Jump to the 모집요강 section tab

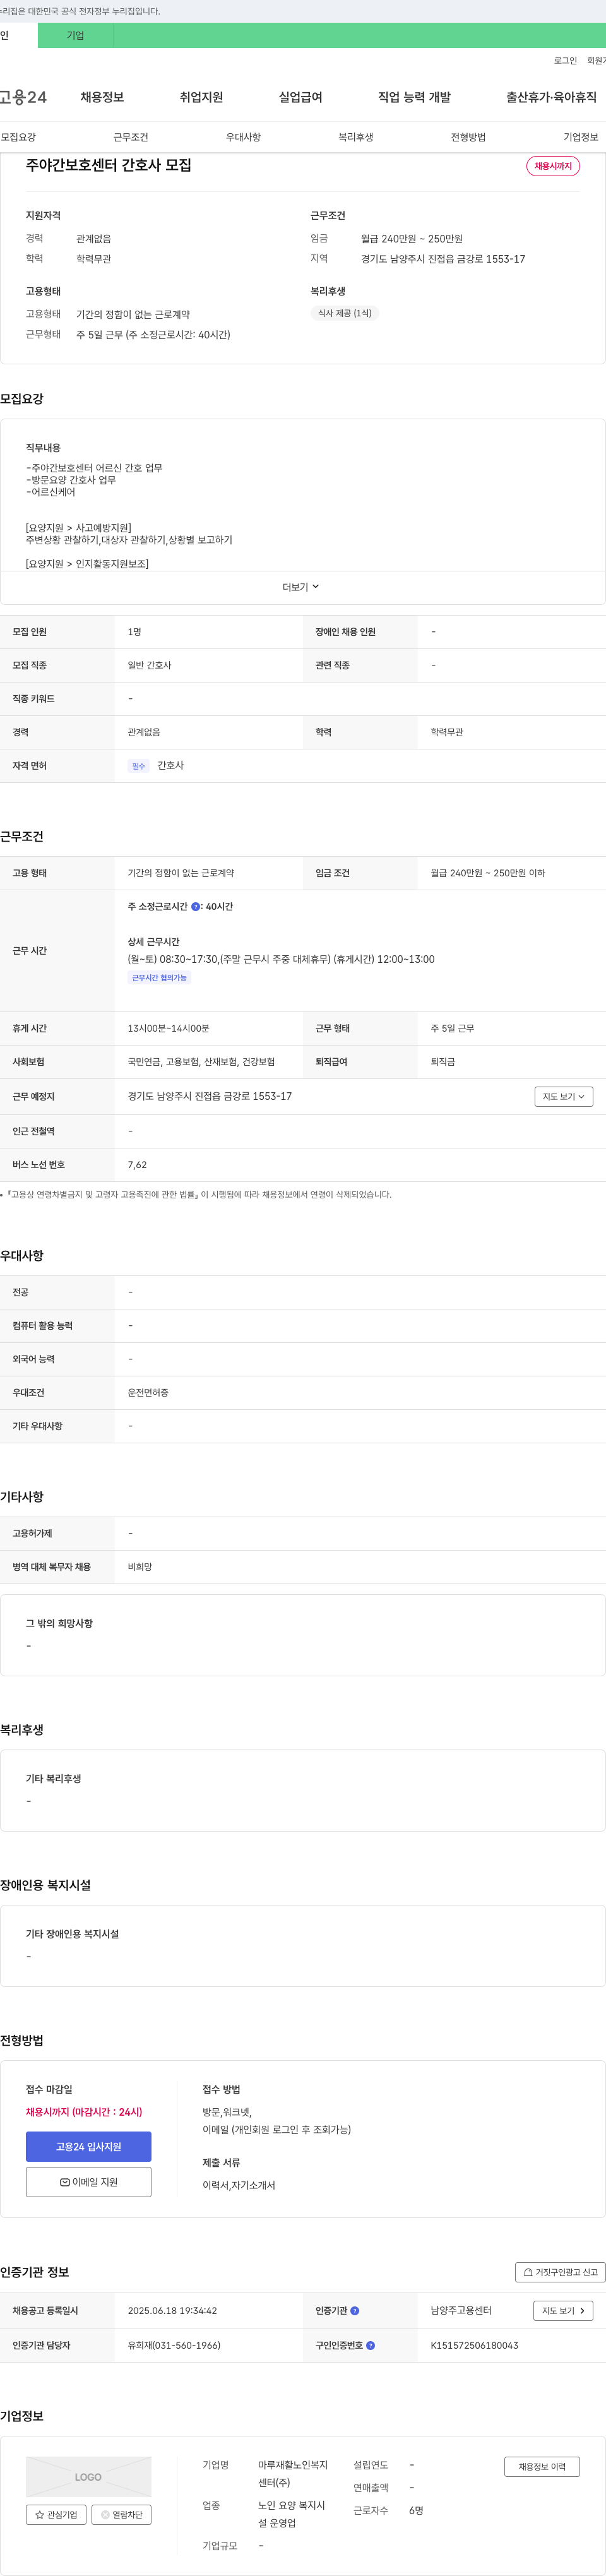click(18, 137)
